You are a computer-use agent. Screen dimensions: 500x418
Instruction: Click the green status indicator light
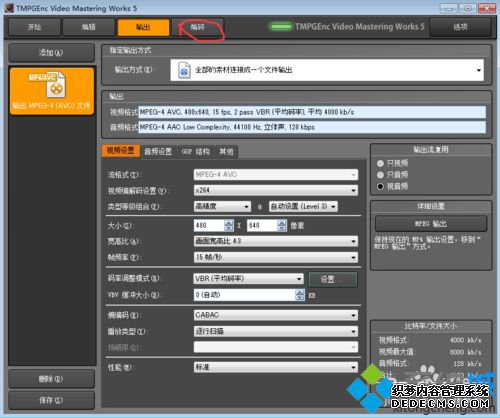coord(281,27)
